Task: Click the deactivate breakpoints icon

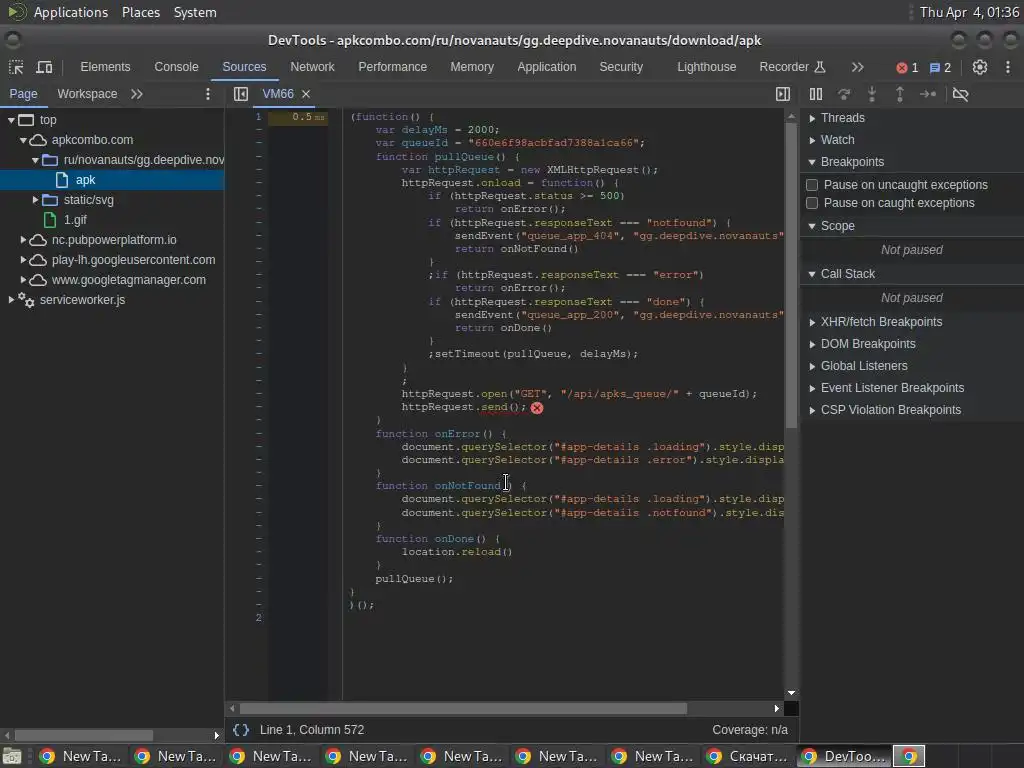Action: click(960, 94)
